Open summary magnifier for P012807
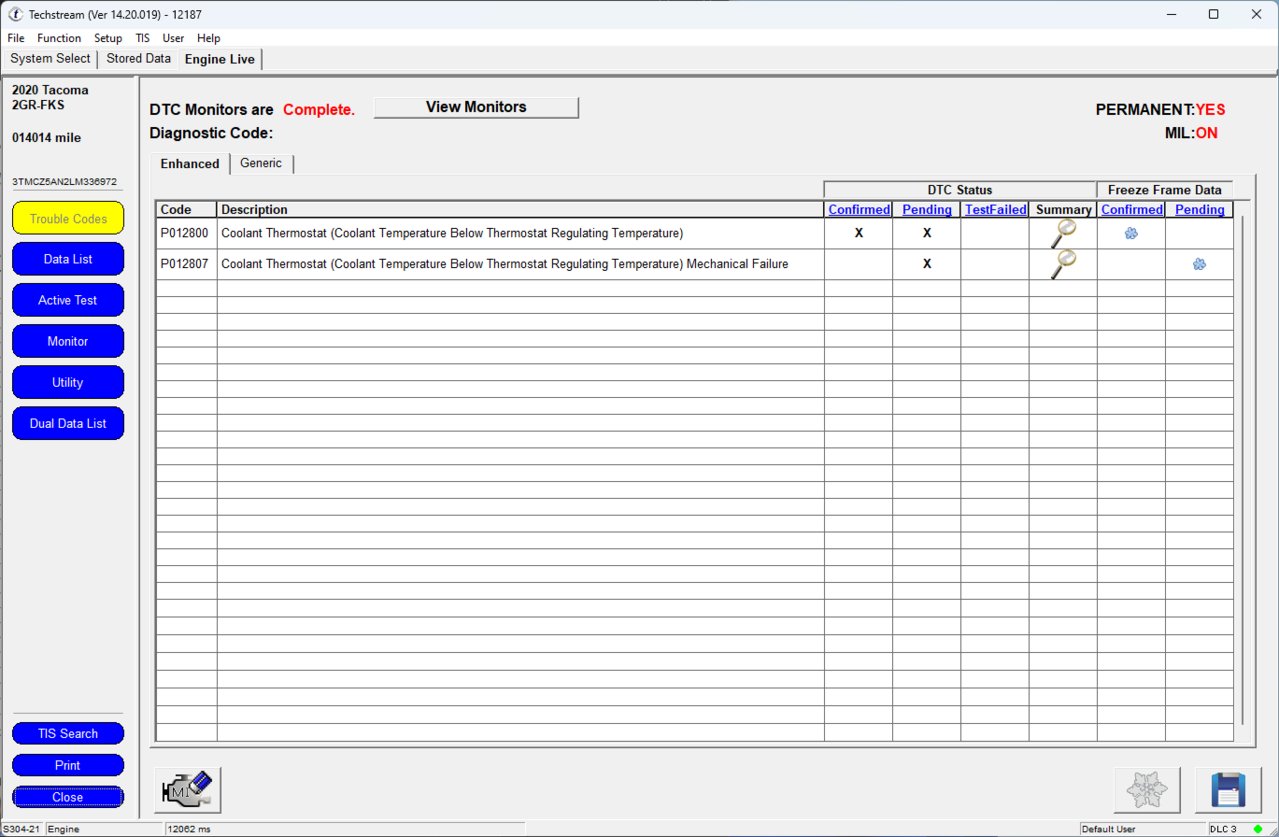This screenshot has height=837, width=1279. tap(1063, 264)
